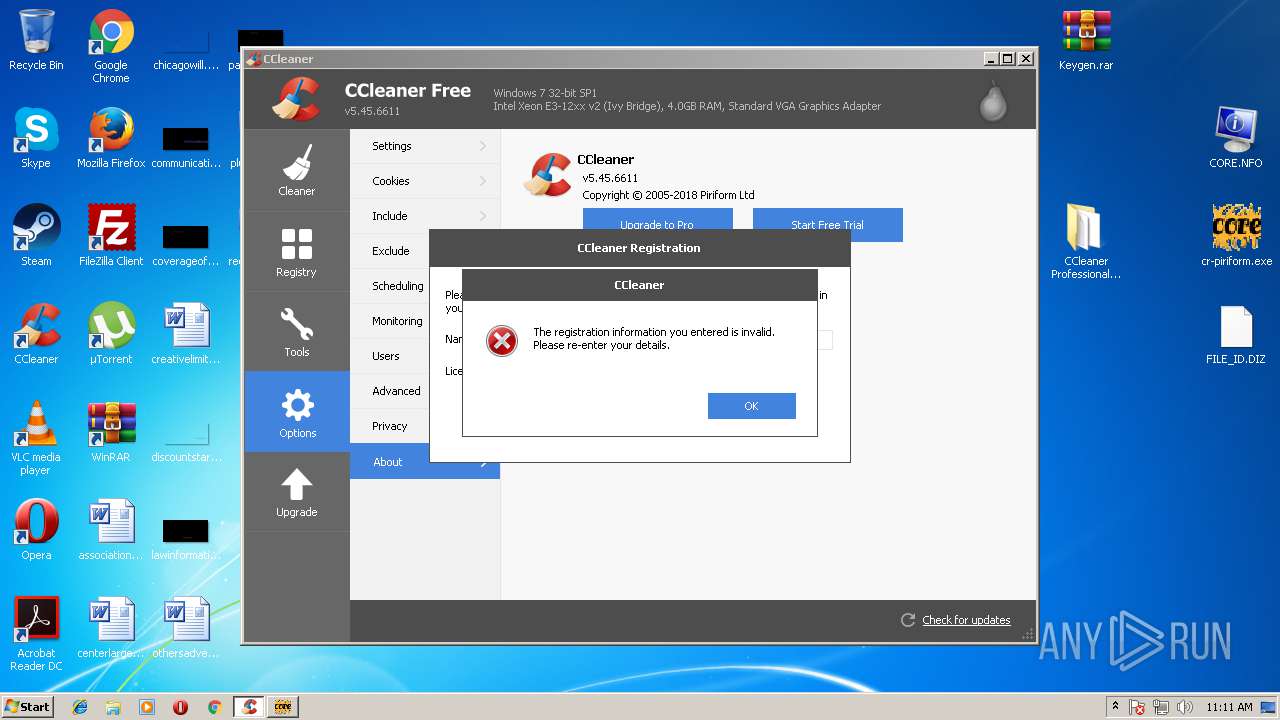This screenshot has width=1280, height=720.
Task: Select the association Word document icon
Action: (111, 530)
